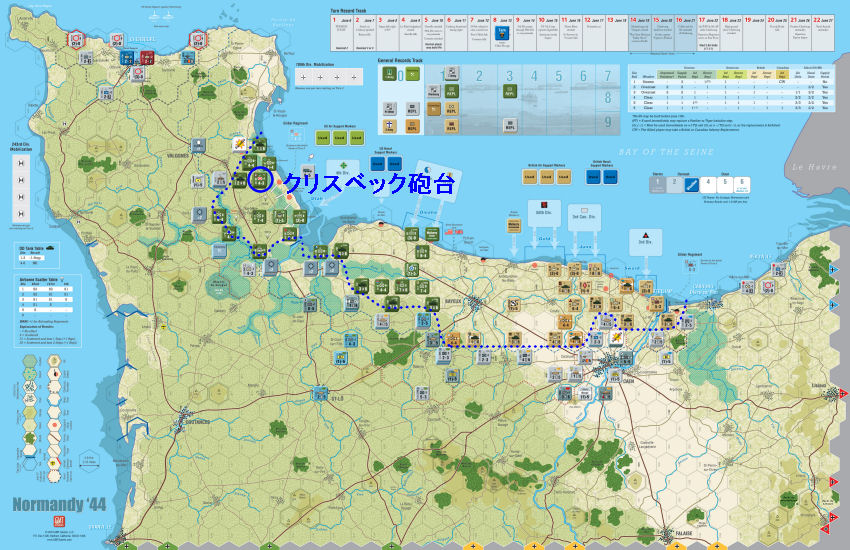850x550 pixels.
Task: Click the General Records Track heading
Action: pyautogui.click(x=401, y=60)
